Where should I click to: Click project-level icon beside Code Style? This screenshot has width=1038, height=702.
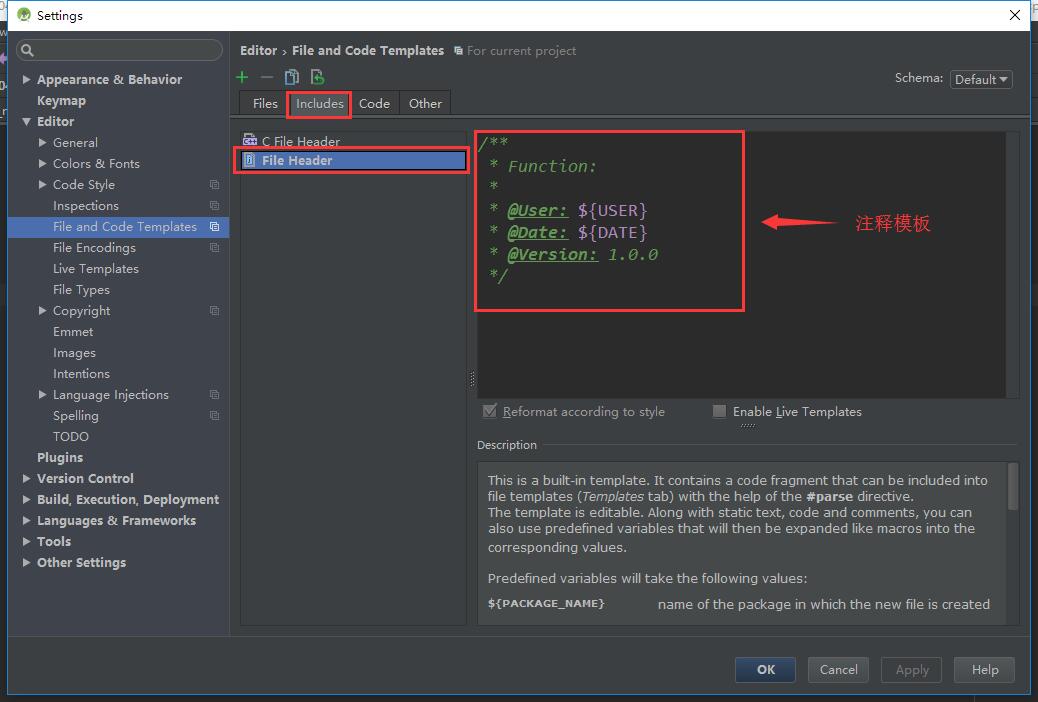(214, 185)
